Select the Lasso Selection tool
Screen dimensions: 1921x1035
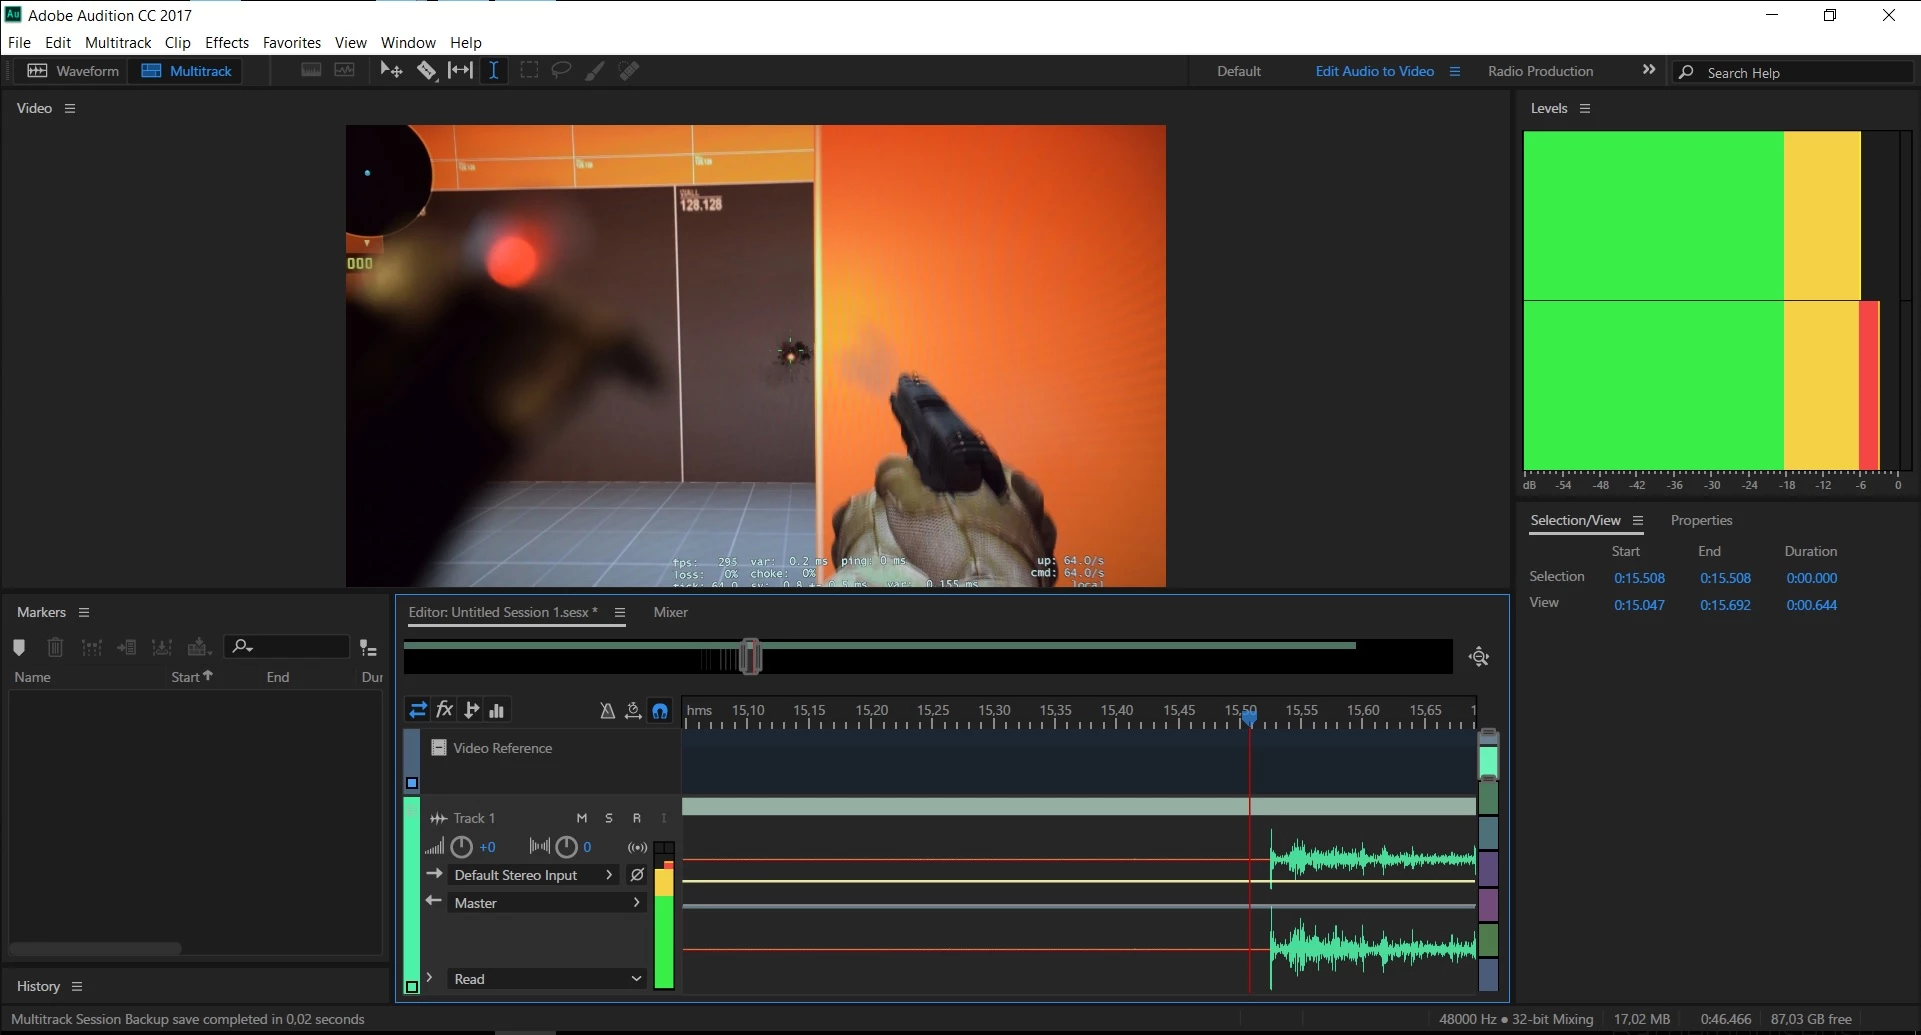561,70
